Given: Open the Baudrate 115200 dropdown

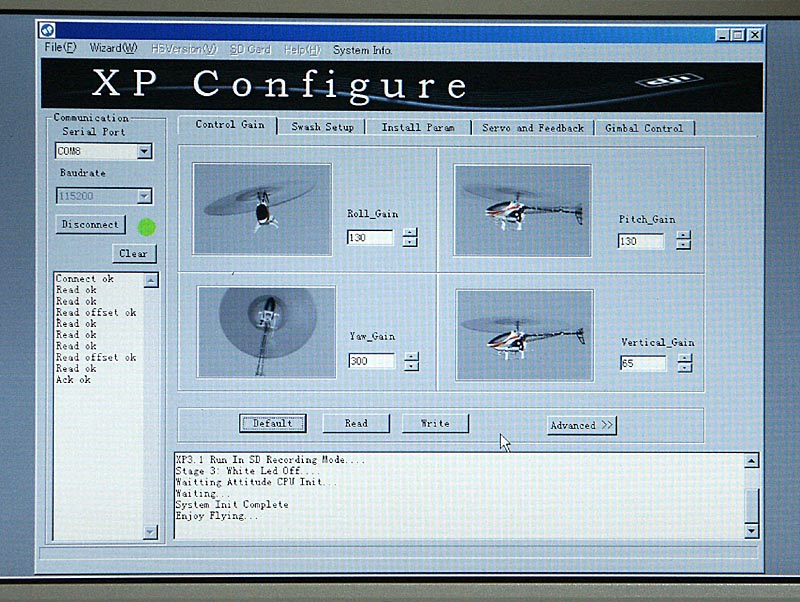Looking at the screenshot, I should pyautogui.click(x=144, y=197).
